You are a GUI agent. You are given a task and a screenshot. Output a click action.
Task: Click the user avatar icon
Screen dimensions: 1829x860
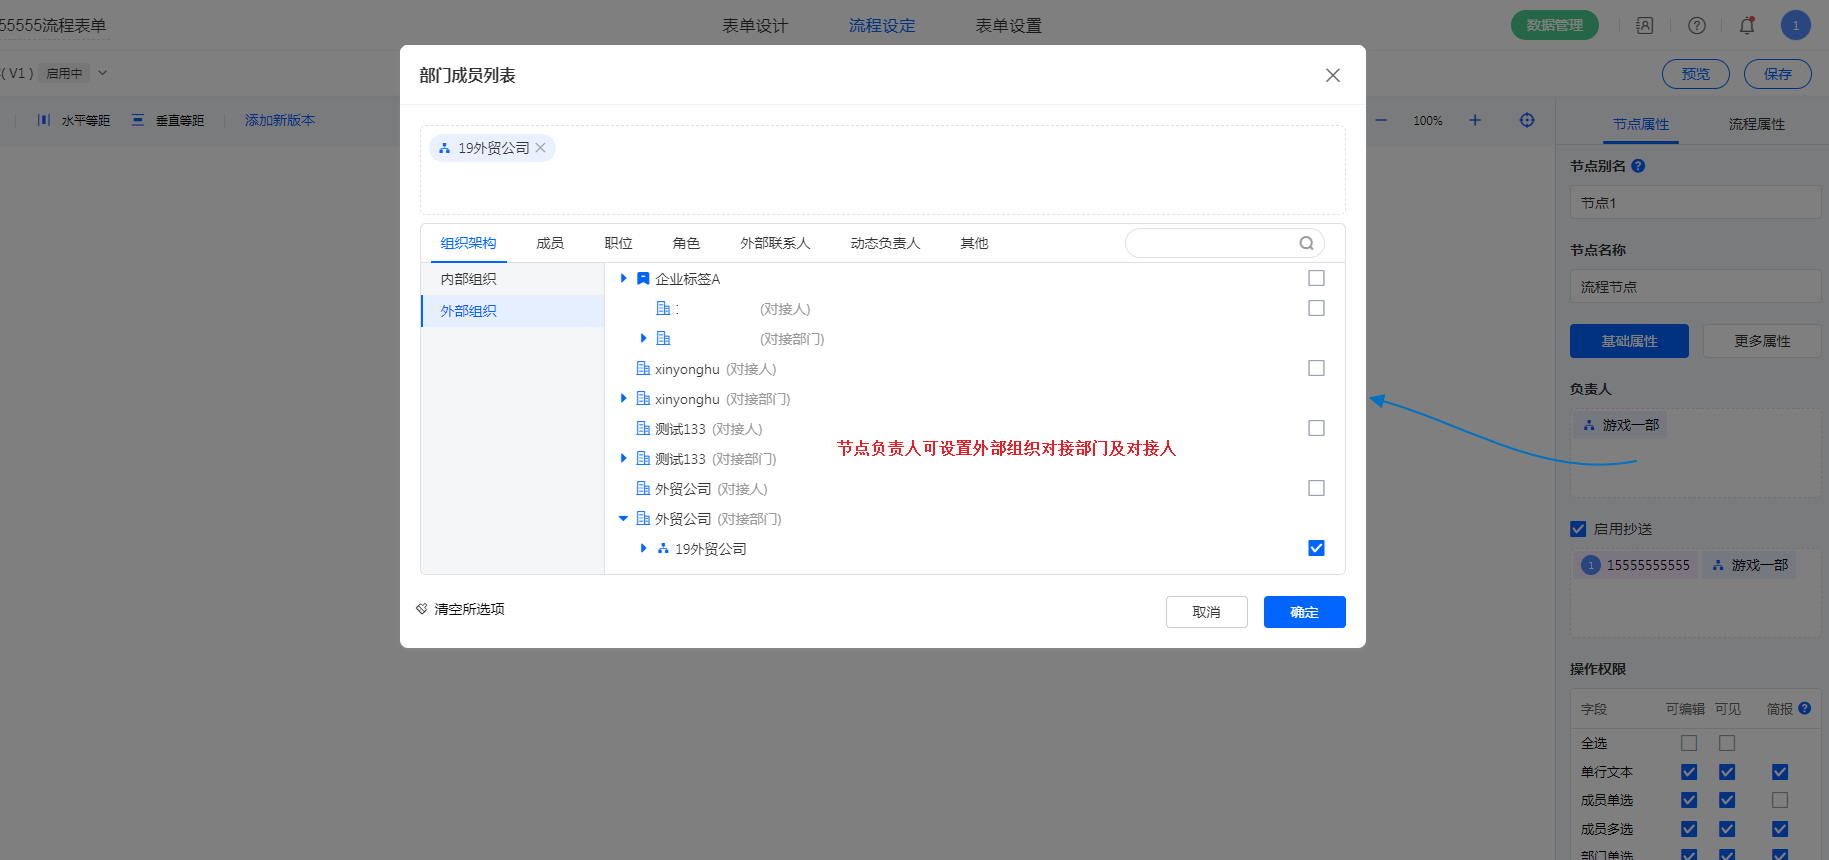1795,26
